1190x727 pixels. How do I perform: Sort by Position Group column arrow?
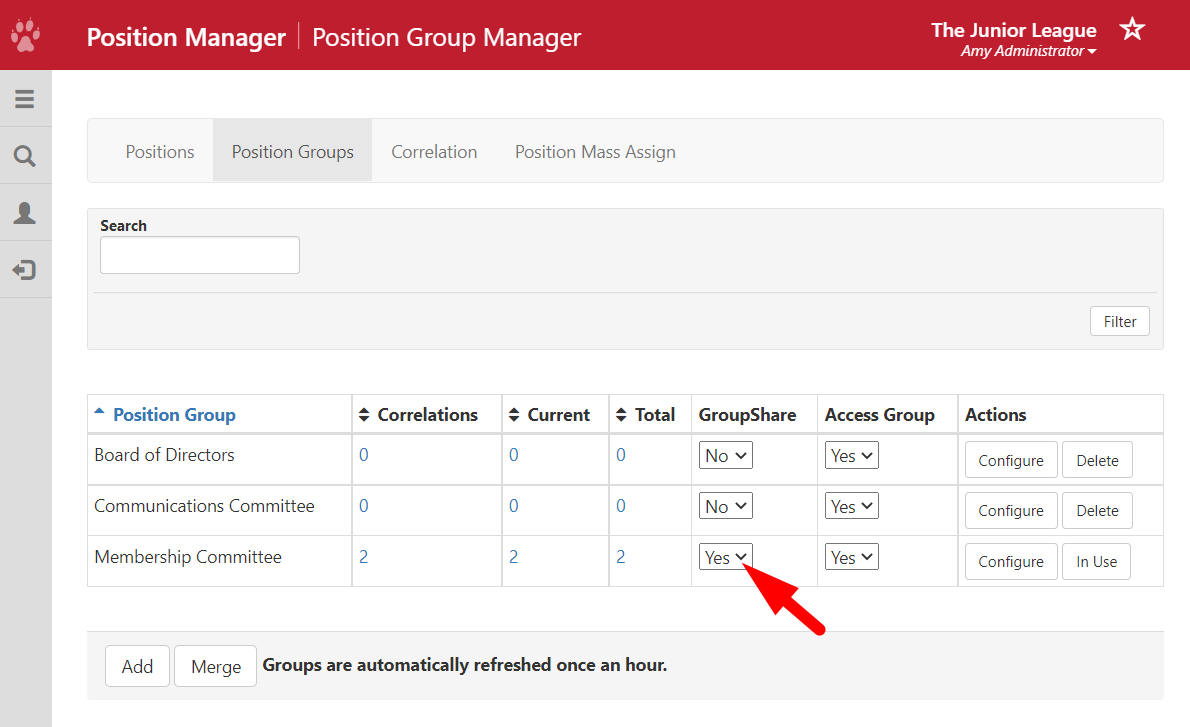(99, 411)
